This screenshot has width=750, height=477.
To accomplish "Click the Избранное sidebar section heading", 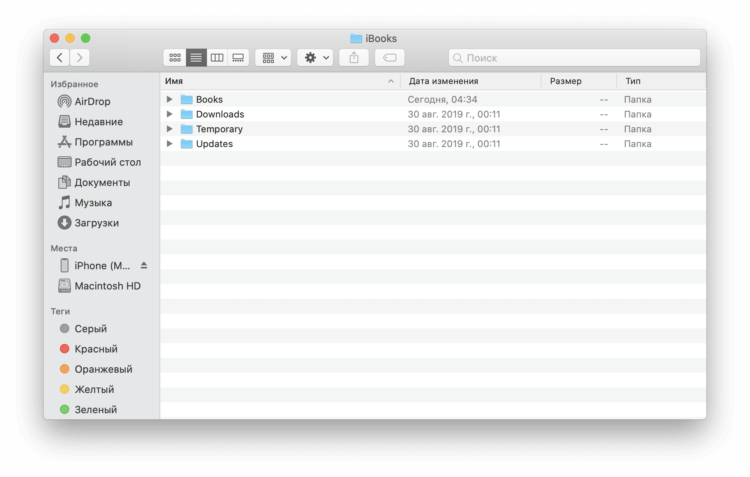I will [74, 84].
